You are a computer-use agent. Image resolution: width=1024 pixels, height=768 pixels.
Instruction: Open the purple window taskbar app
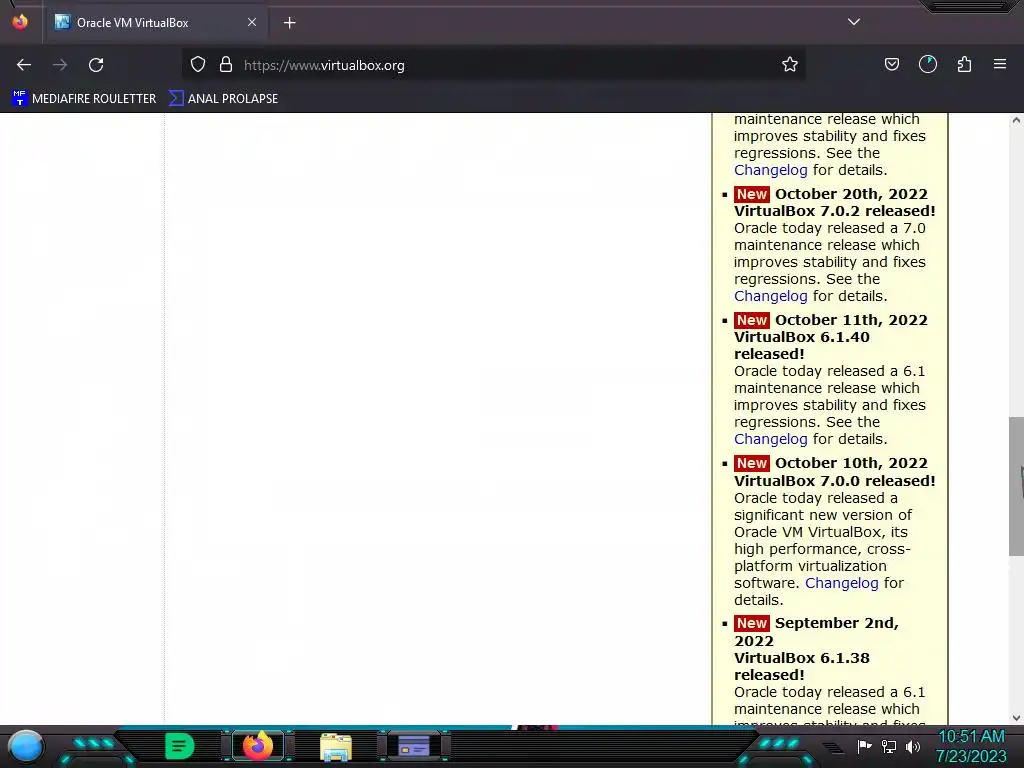[413, 746]
